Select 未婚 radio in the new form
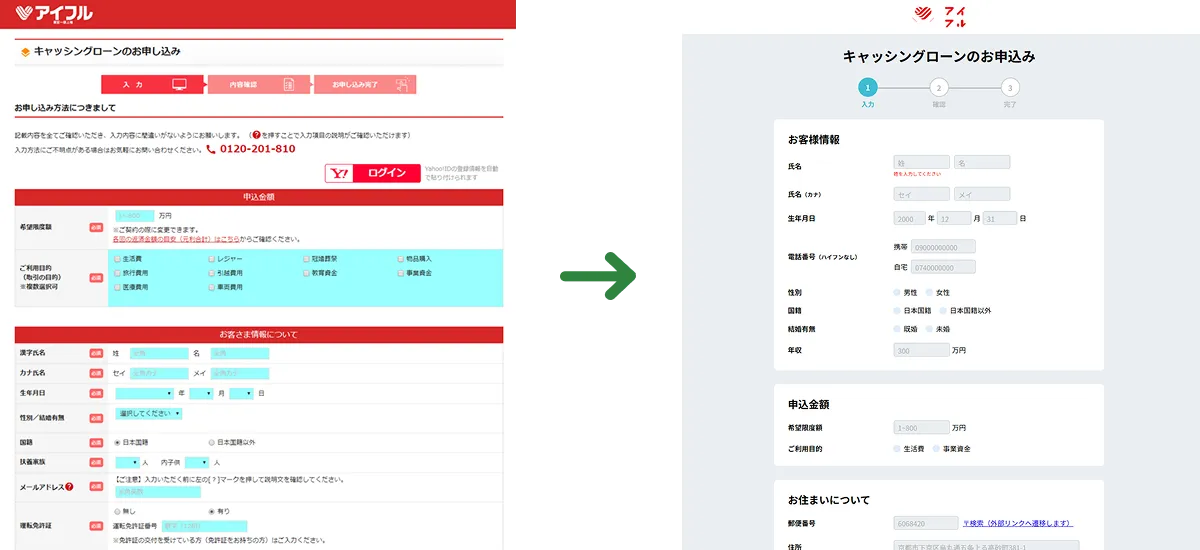1200x550 pixels. pyautogui.click(x=931, y=329)
